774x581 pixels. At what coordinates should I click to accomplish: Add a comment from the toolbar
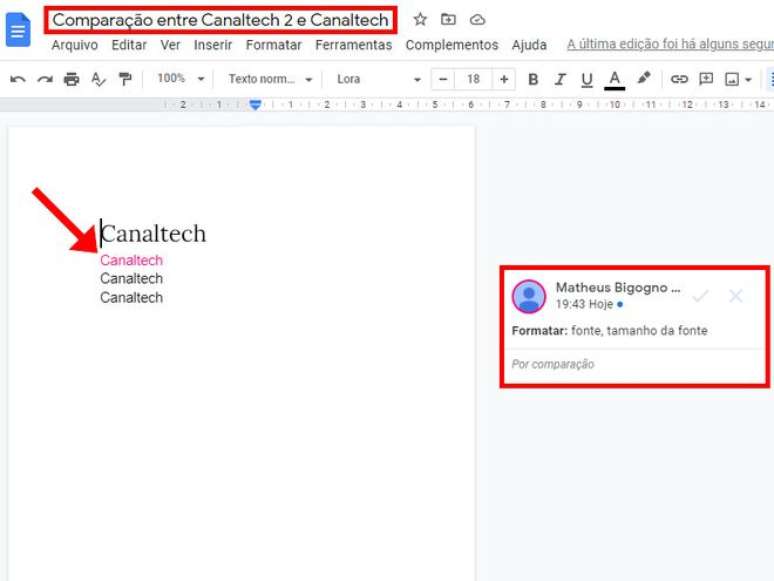point(706,79)
